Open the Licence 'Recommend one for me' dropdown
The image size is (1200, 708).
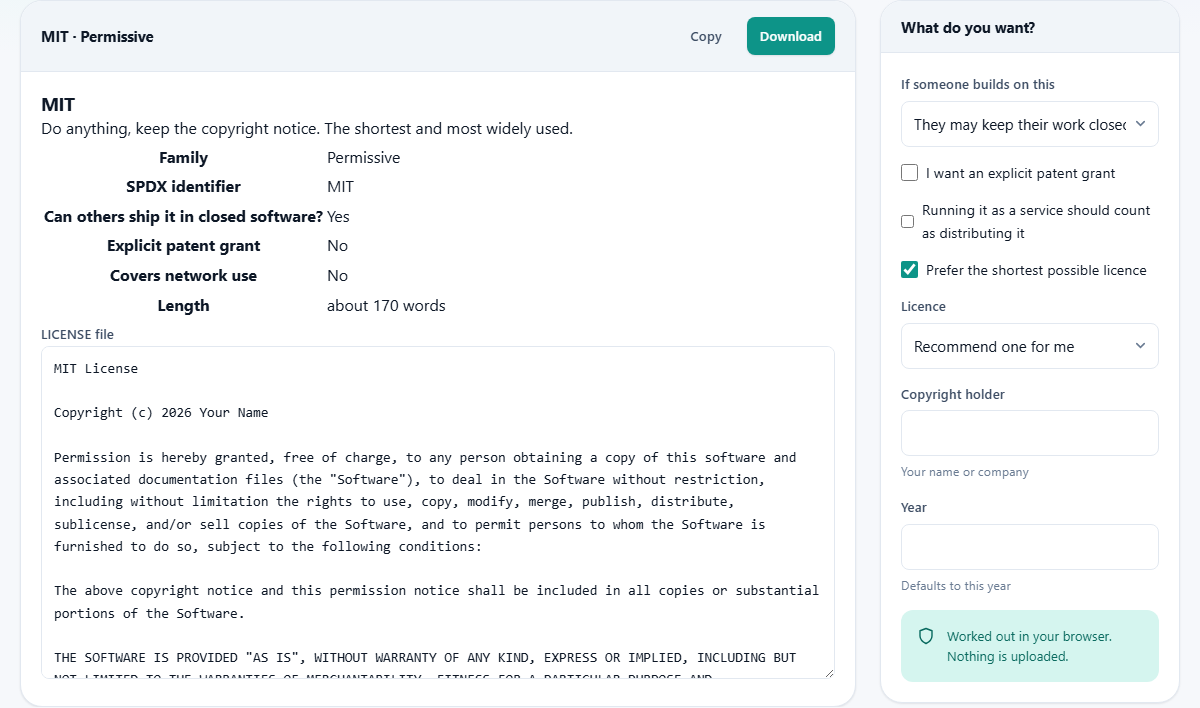pos(1030,346)
